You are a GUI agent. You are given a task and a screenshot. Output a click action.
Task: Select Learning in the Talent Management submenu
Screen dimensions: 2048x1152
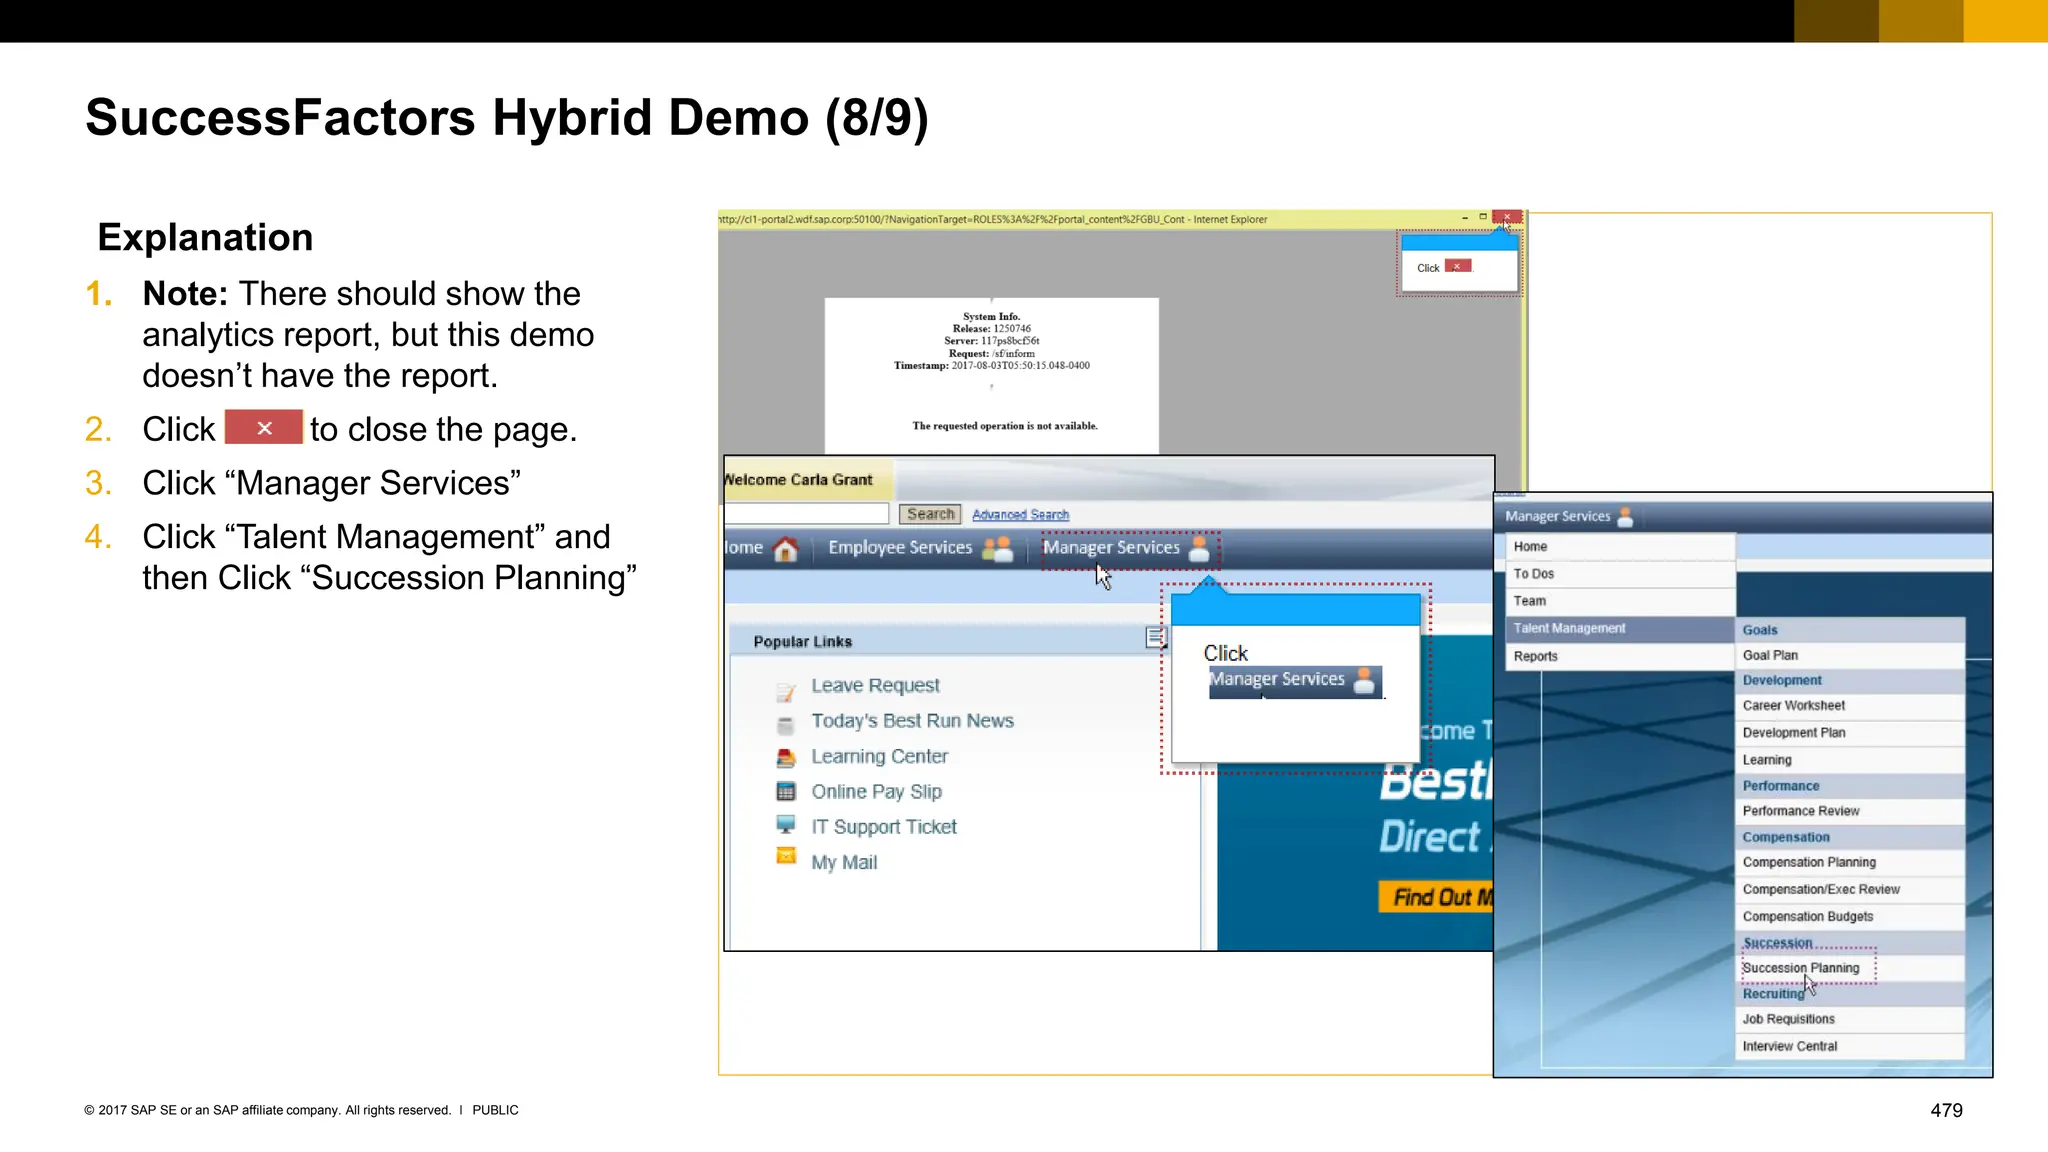click(1850, 760)
